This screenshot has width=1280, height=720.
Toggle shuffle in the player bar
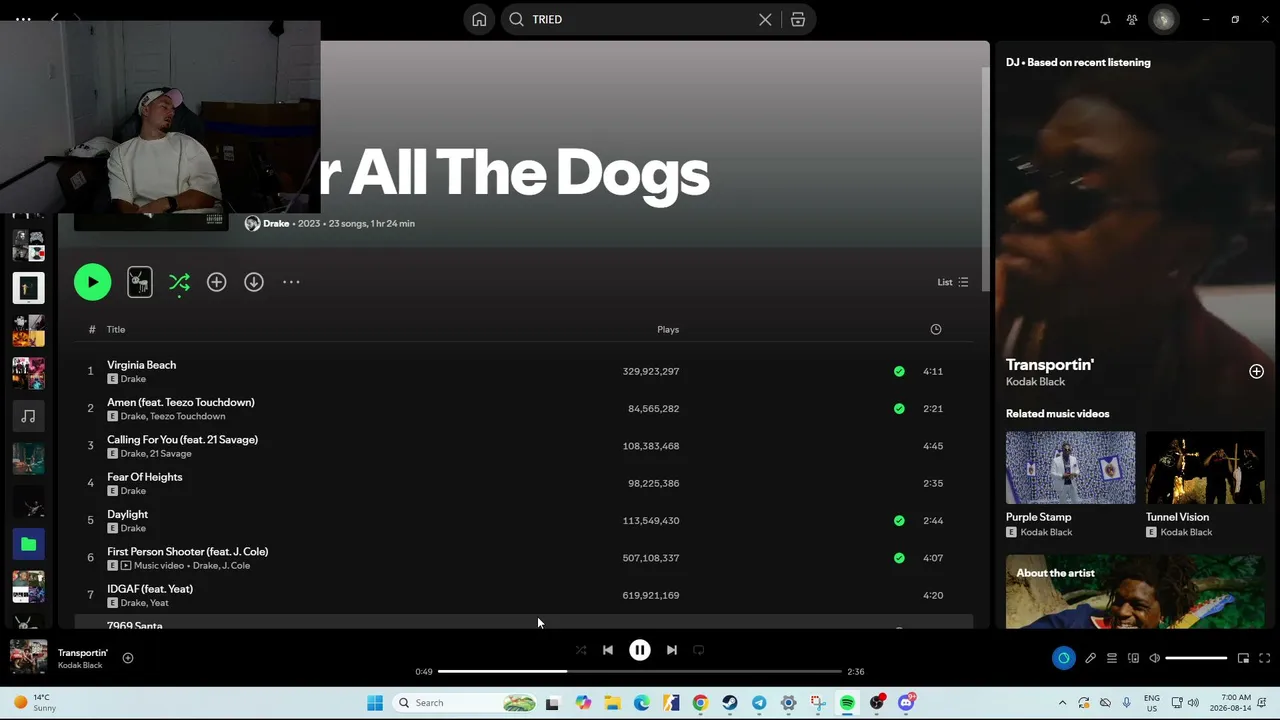click(581, 650)
